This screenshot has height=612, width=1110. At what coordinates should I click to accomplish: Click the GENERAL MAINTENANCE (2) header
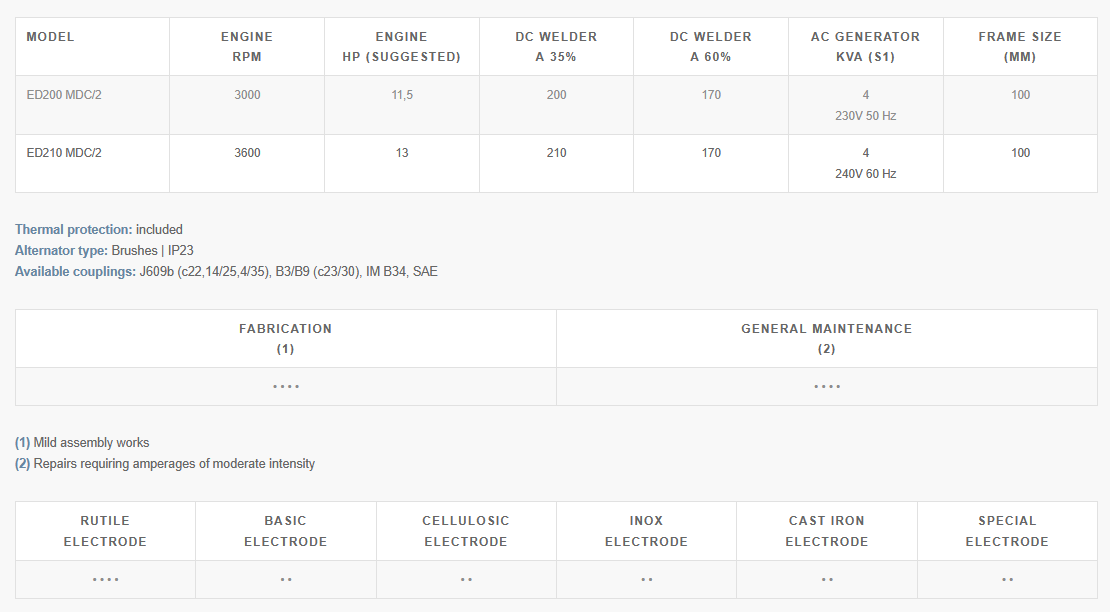826,339
